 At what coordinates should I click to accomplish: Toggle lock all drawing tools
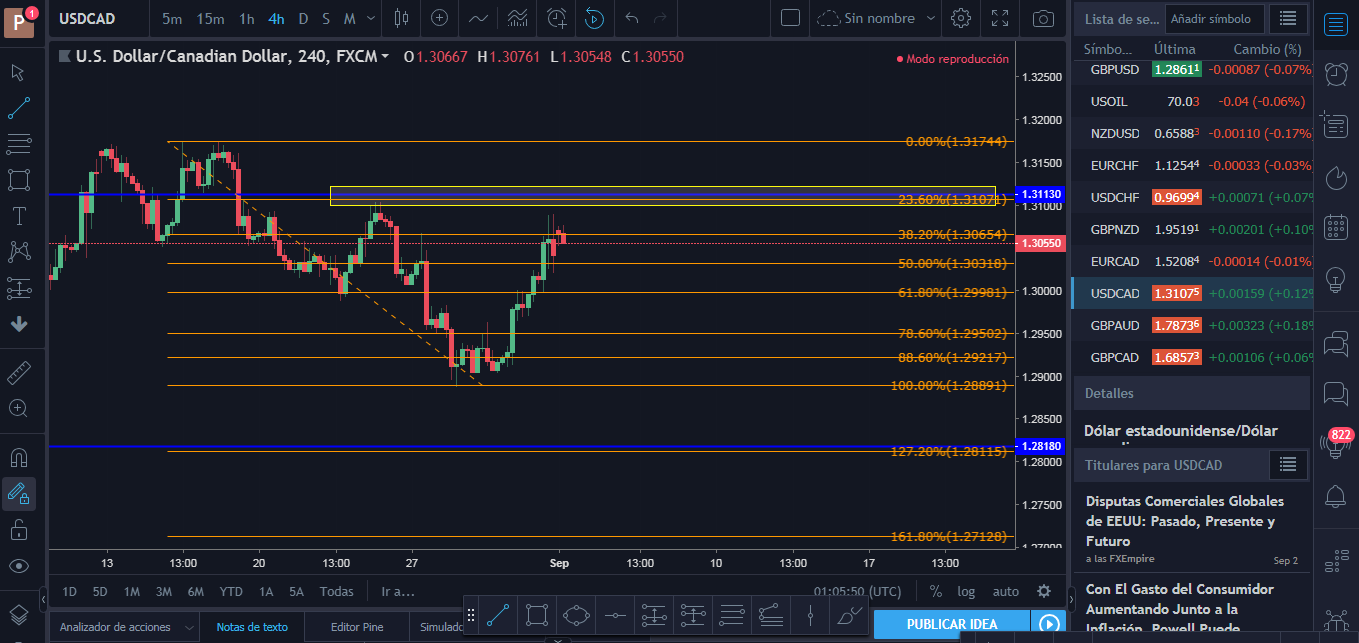[18, 529]
